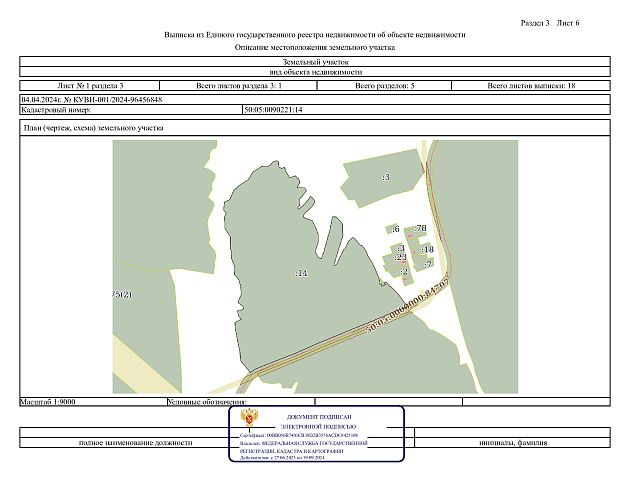Click the double-headed eagle emblem in the signature stamp
The width and height of the screenshot is (630, 487).
pyautogui.click(x=249, y=417)
